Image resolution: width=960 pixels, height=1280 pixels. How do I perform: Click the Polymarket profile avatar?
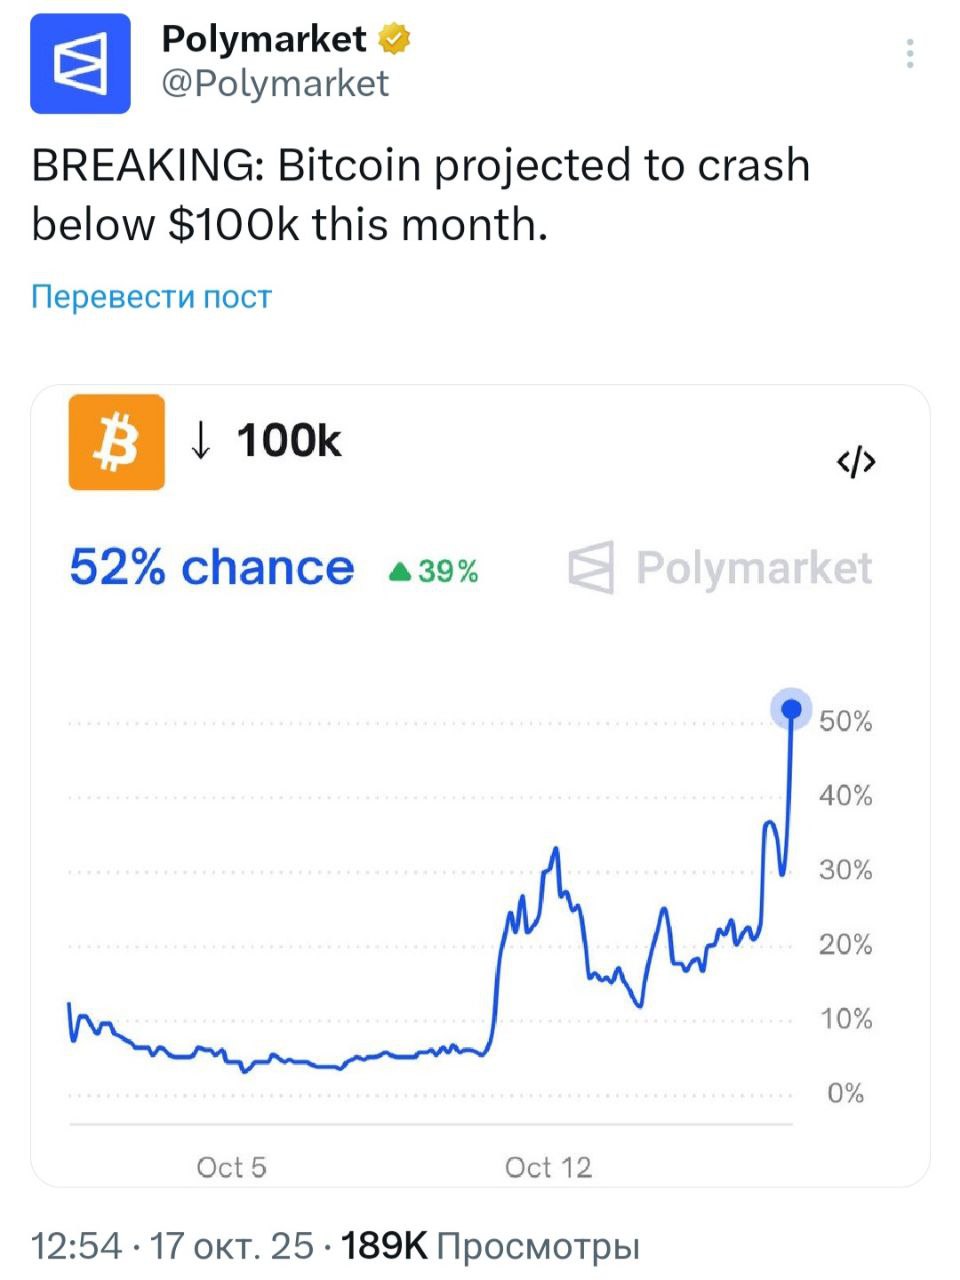[80, 64]
